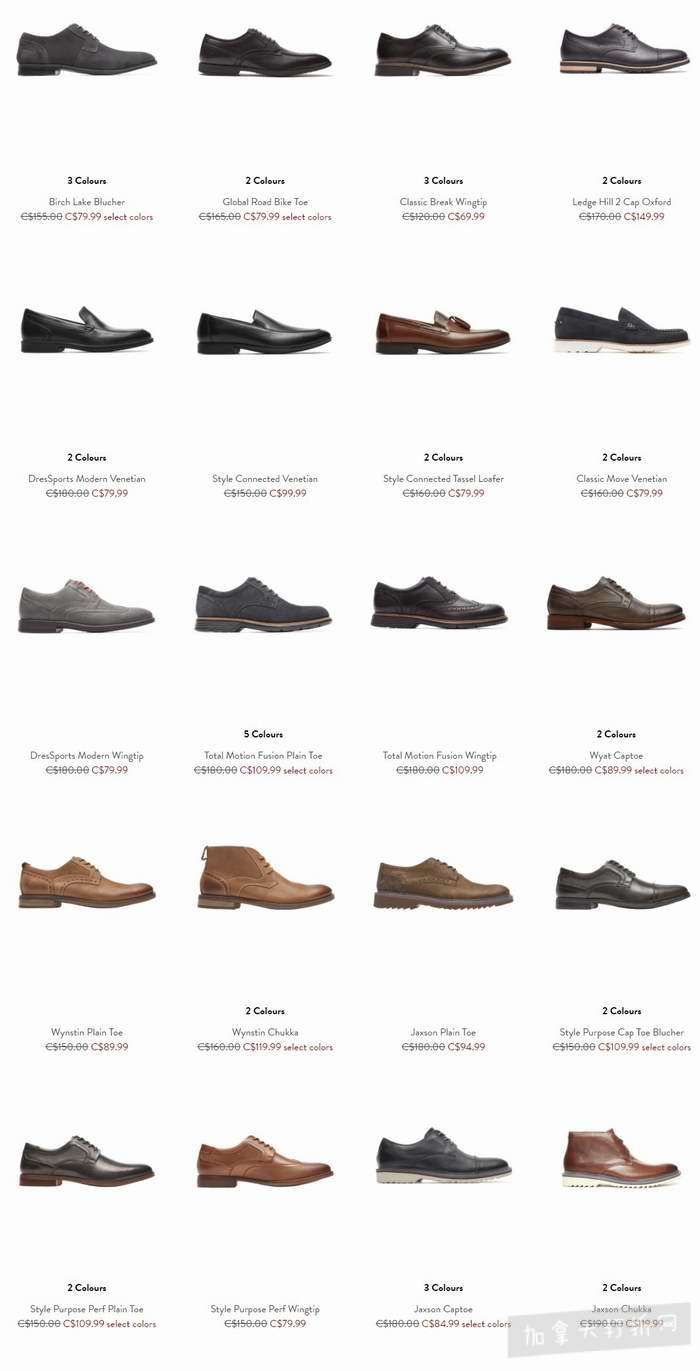The width and height of the screenshot is (700, 1371).
Task: Open the Birch Lake Blucher shoe image
Action: point(87,50)
